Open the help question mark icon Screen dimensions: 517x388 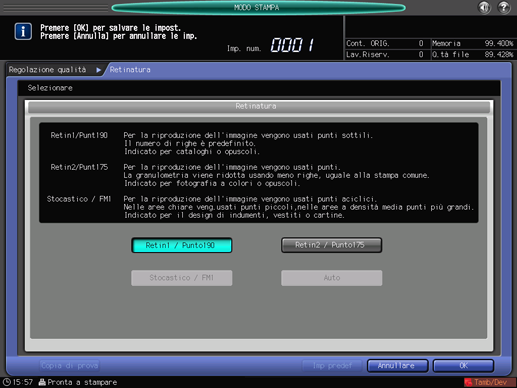tap(504, 7)
